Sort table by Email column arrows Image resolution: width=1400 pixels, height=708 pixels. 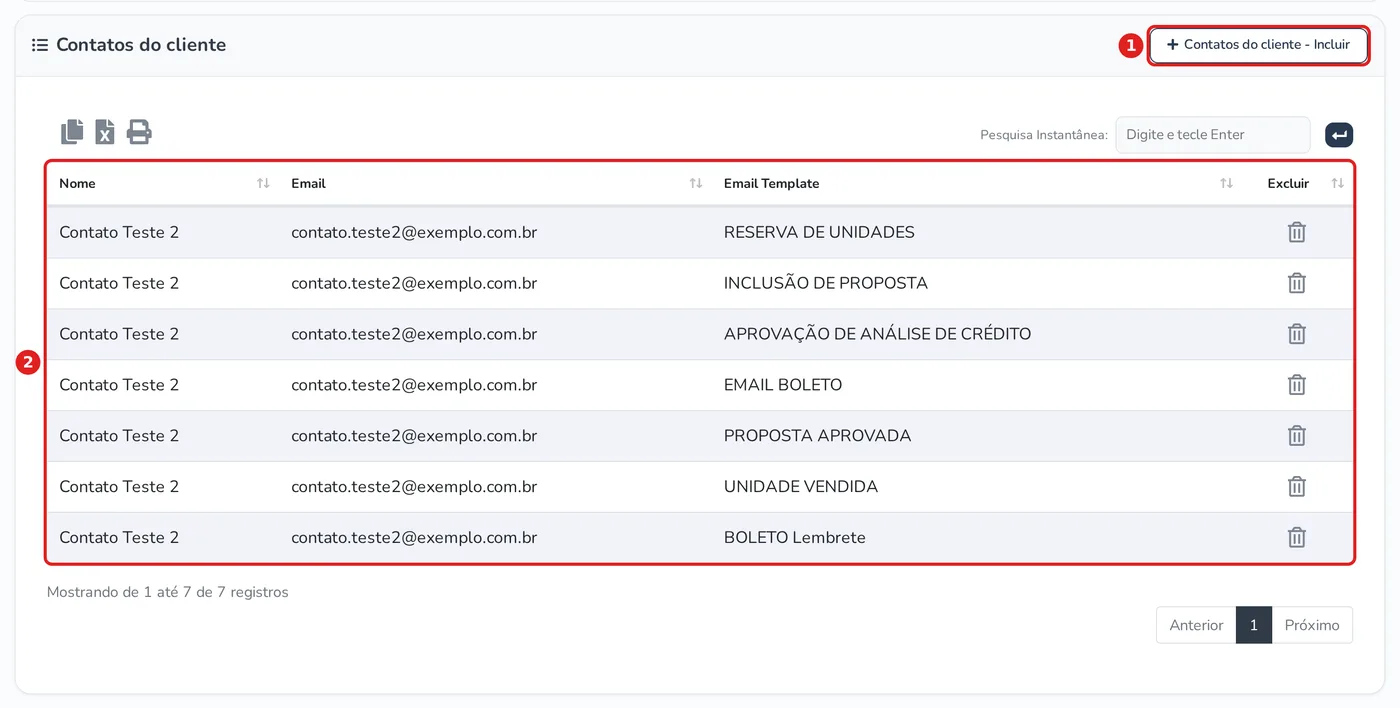click(696, 183)
